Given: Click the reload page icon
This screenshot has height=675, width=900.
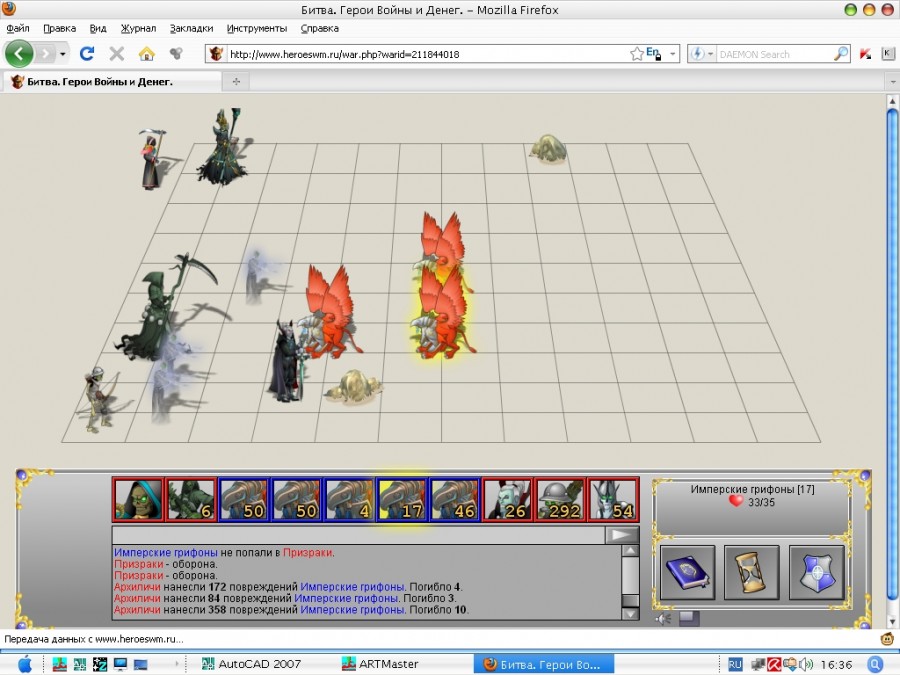Looking at the screenshot, I should point(87,54).
